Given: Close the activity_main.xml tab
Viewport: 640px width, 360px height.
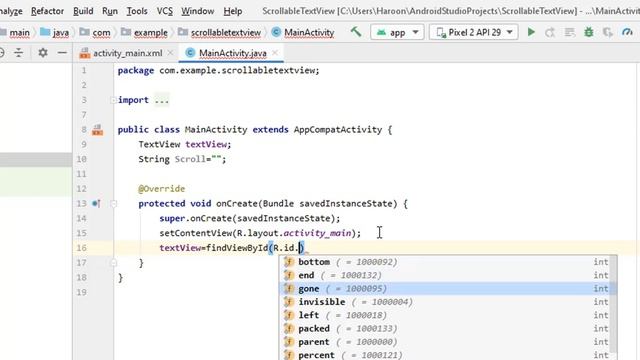Looking at the screenshot, I should tap(170, 53).
